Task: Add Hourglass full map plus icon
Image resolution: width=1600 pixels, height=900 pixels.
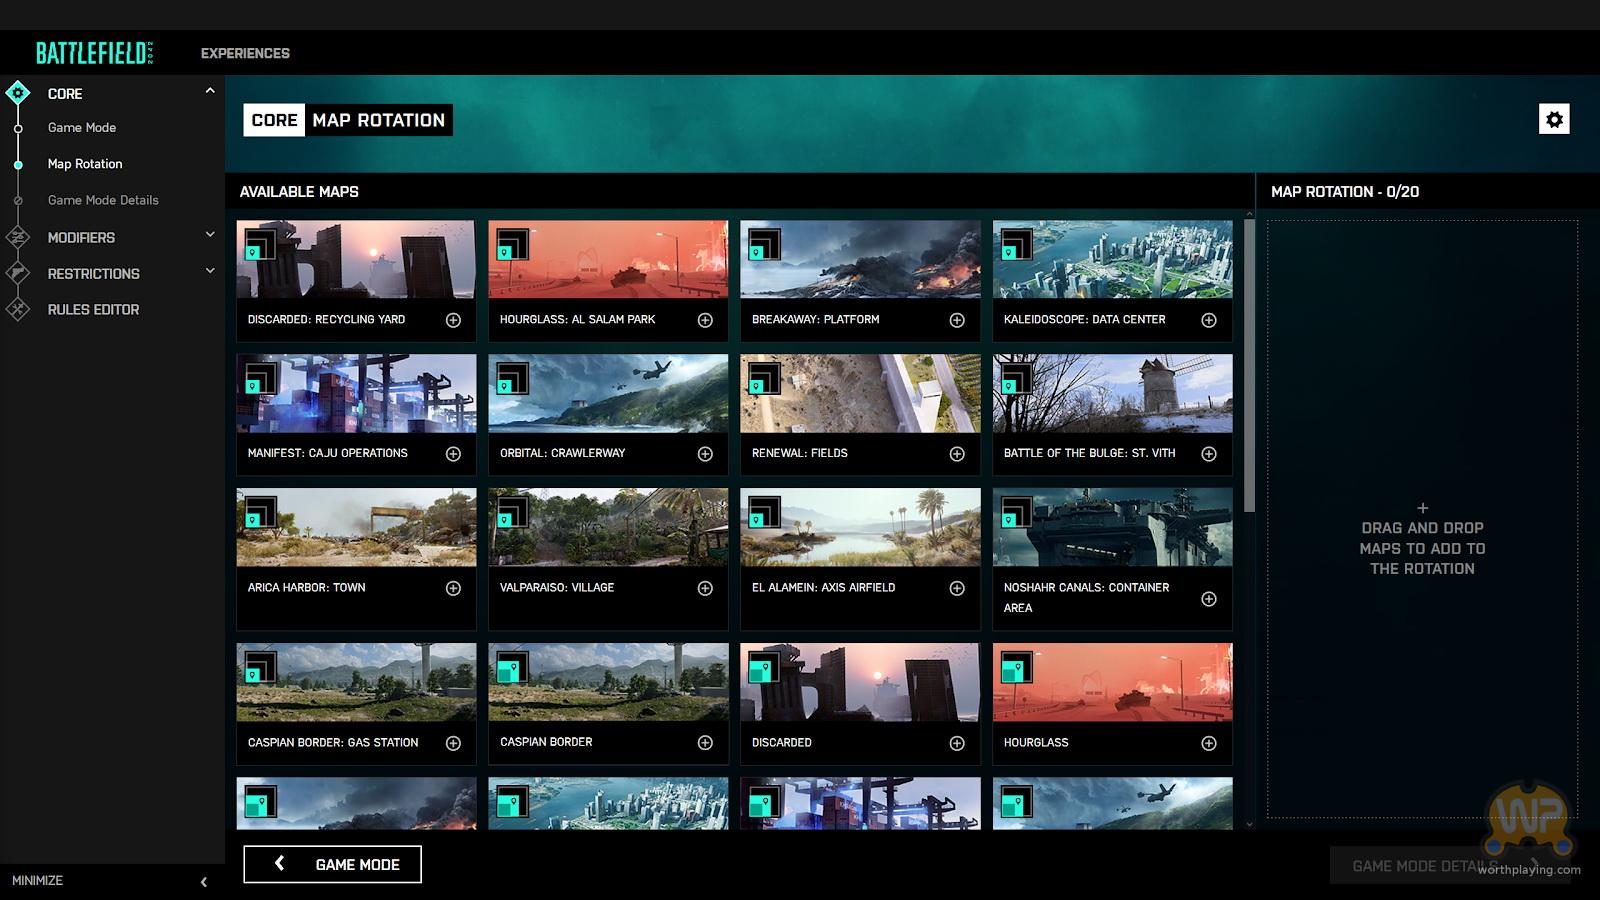Action: tap(1209, 743)
